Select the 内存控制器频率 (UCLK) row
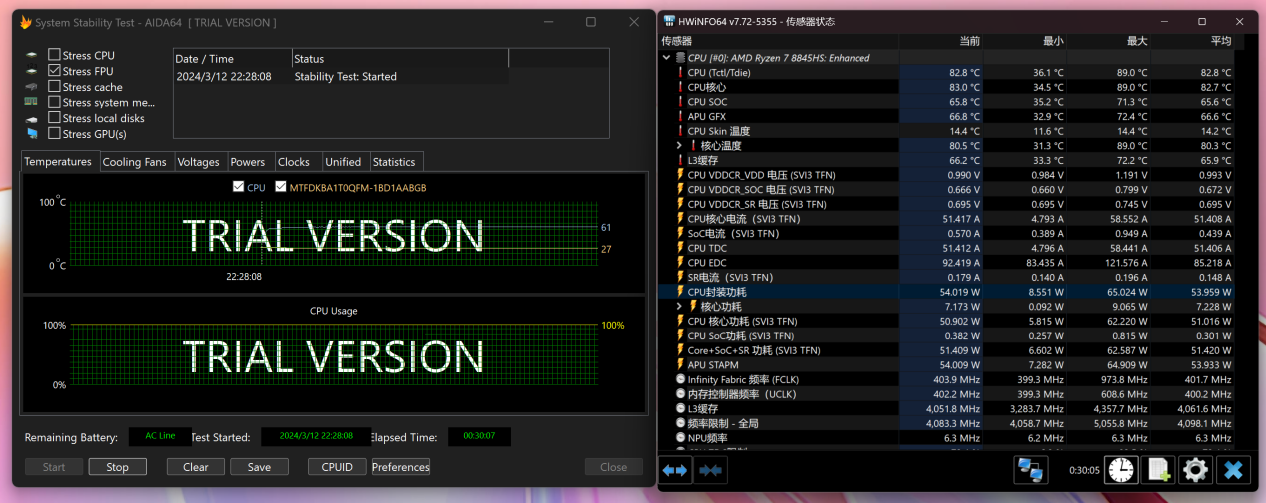1266x503 pixels. (x=947, y=394)
